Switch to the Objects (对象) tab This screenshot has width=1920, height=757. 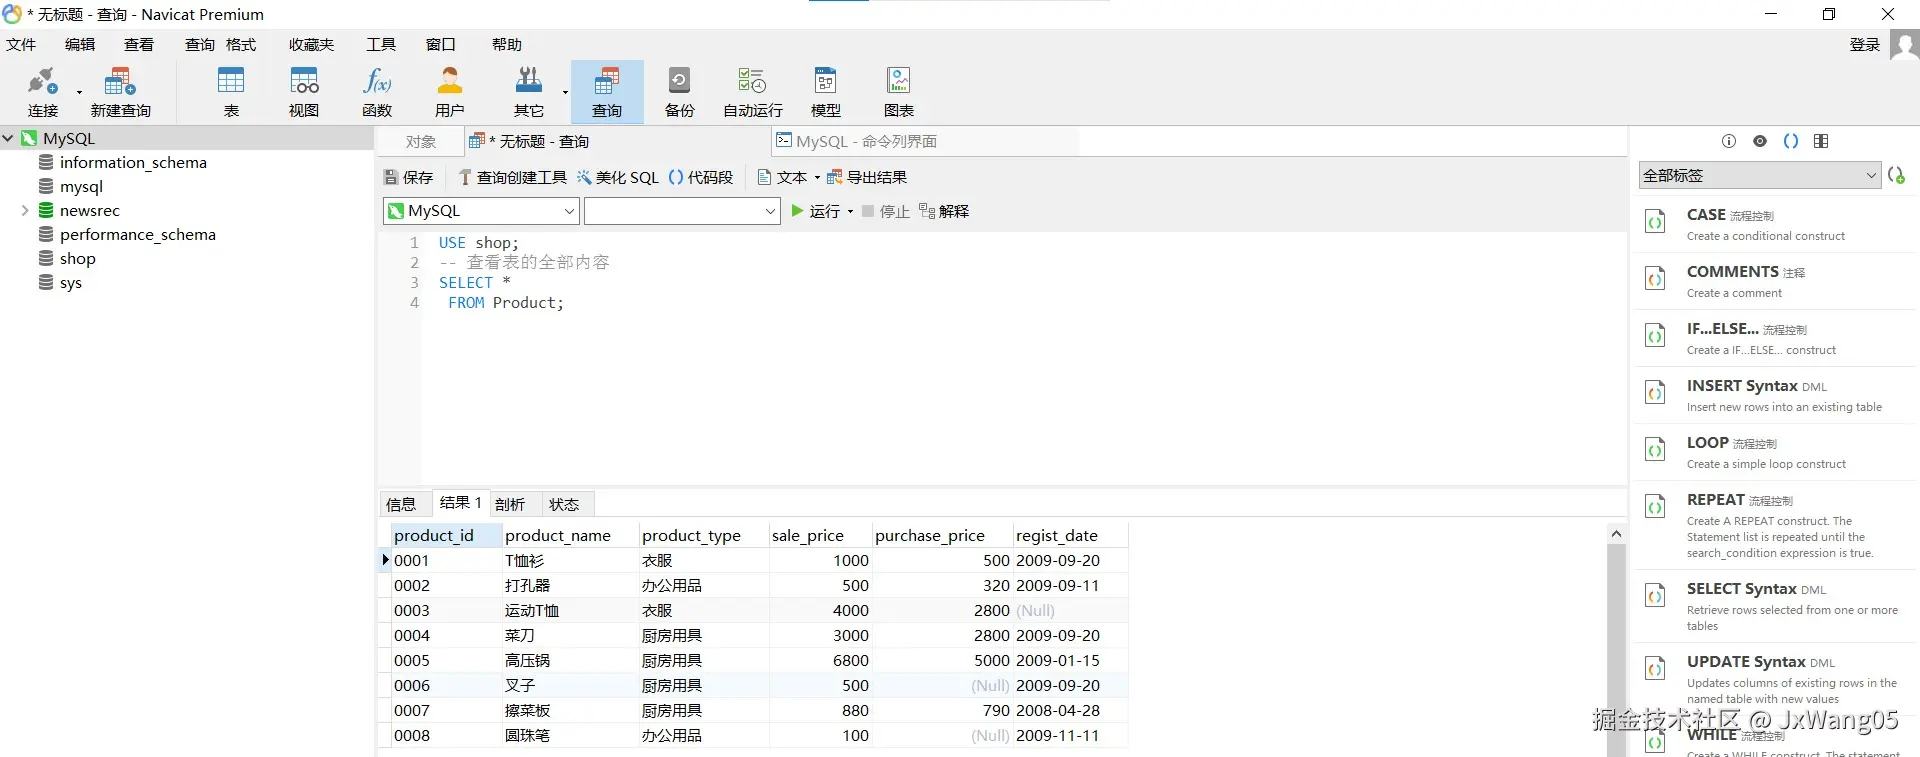click(x=421, y=142)
